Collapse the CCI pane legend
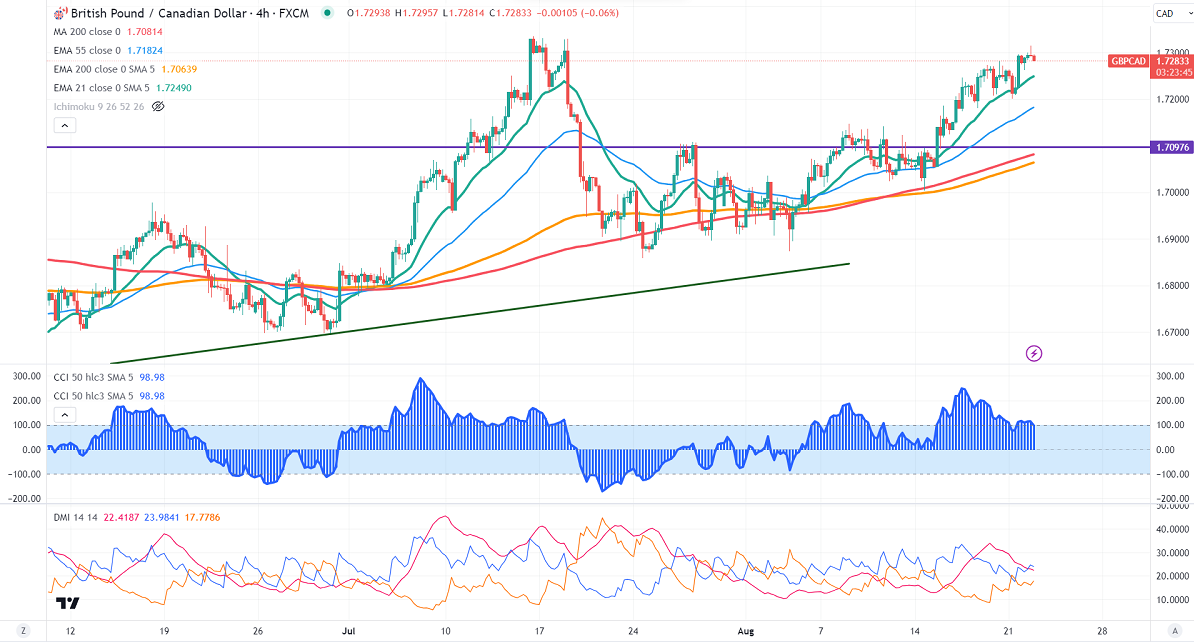Image resolution: width=1194 pixels, height=644 pixels. coord(65,415)
